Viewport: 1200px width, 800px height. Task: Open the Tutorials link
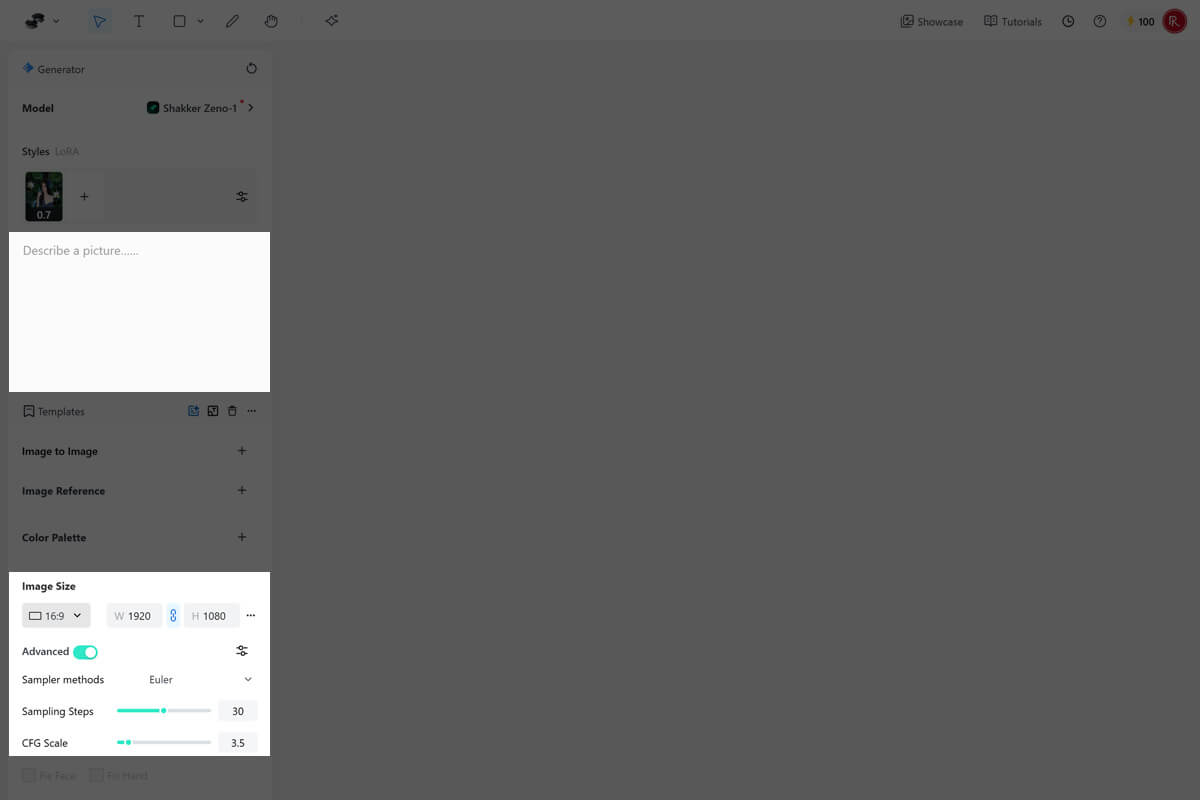coord(1012,21)
